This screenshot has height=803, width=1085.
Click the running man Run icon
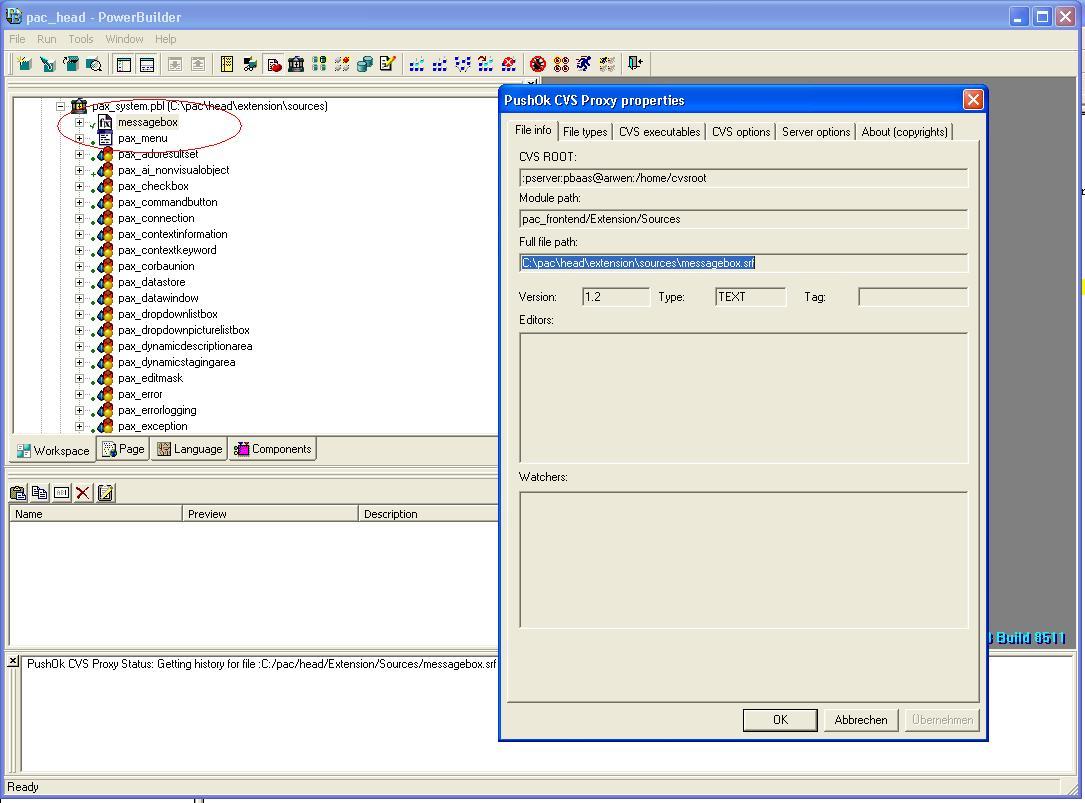(x=584, y=64)
